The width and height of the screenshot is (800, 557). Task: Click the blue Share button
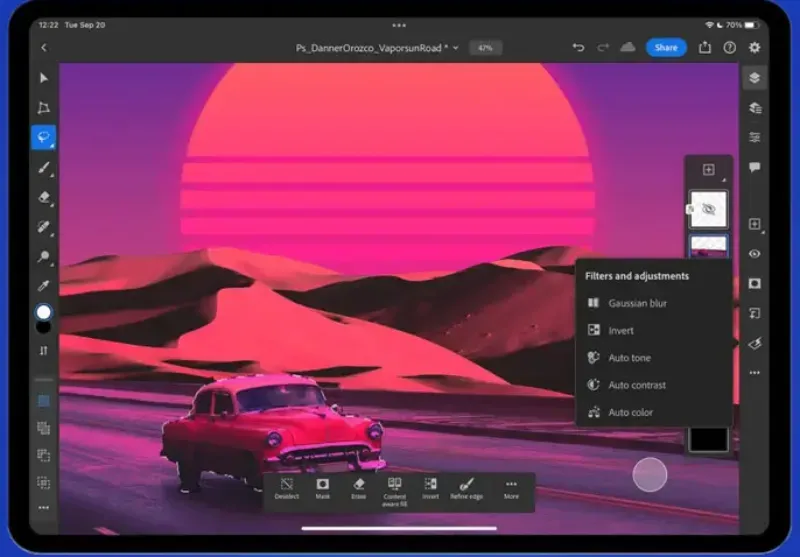click(x=666, y=47)
